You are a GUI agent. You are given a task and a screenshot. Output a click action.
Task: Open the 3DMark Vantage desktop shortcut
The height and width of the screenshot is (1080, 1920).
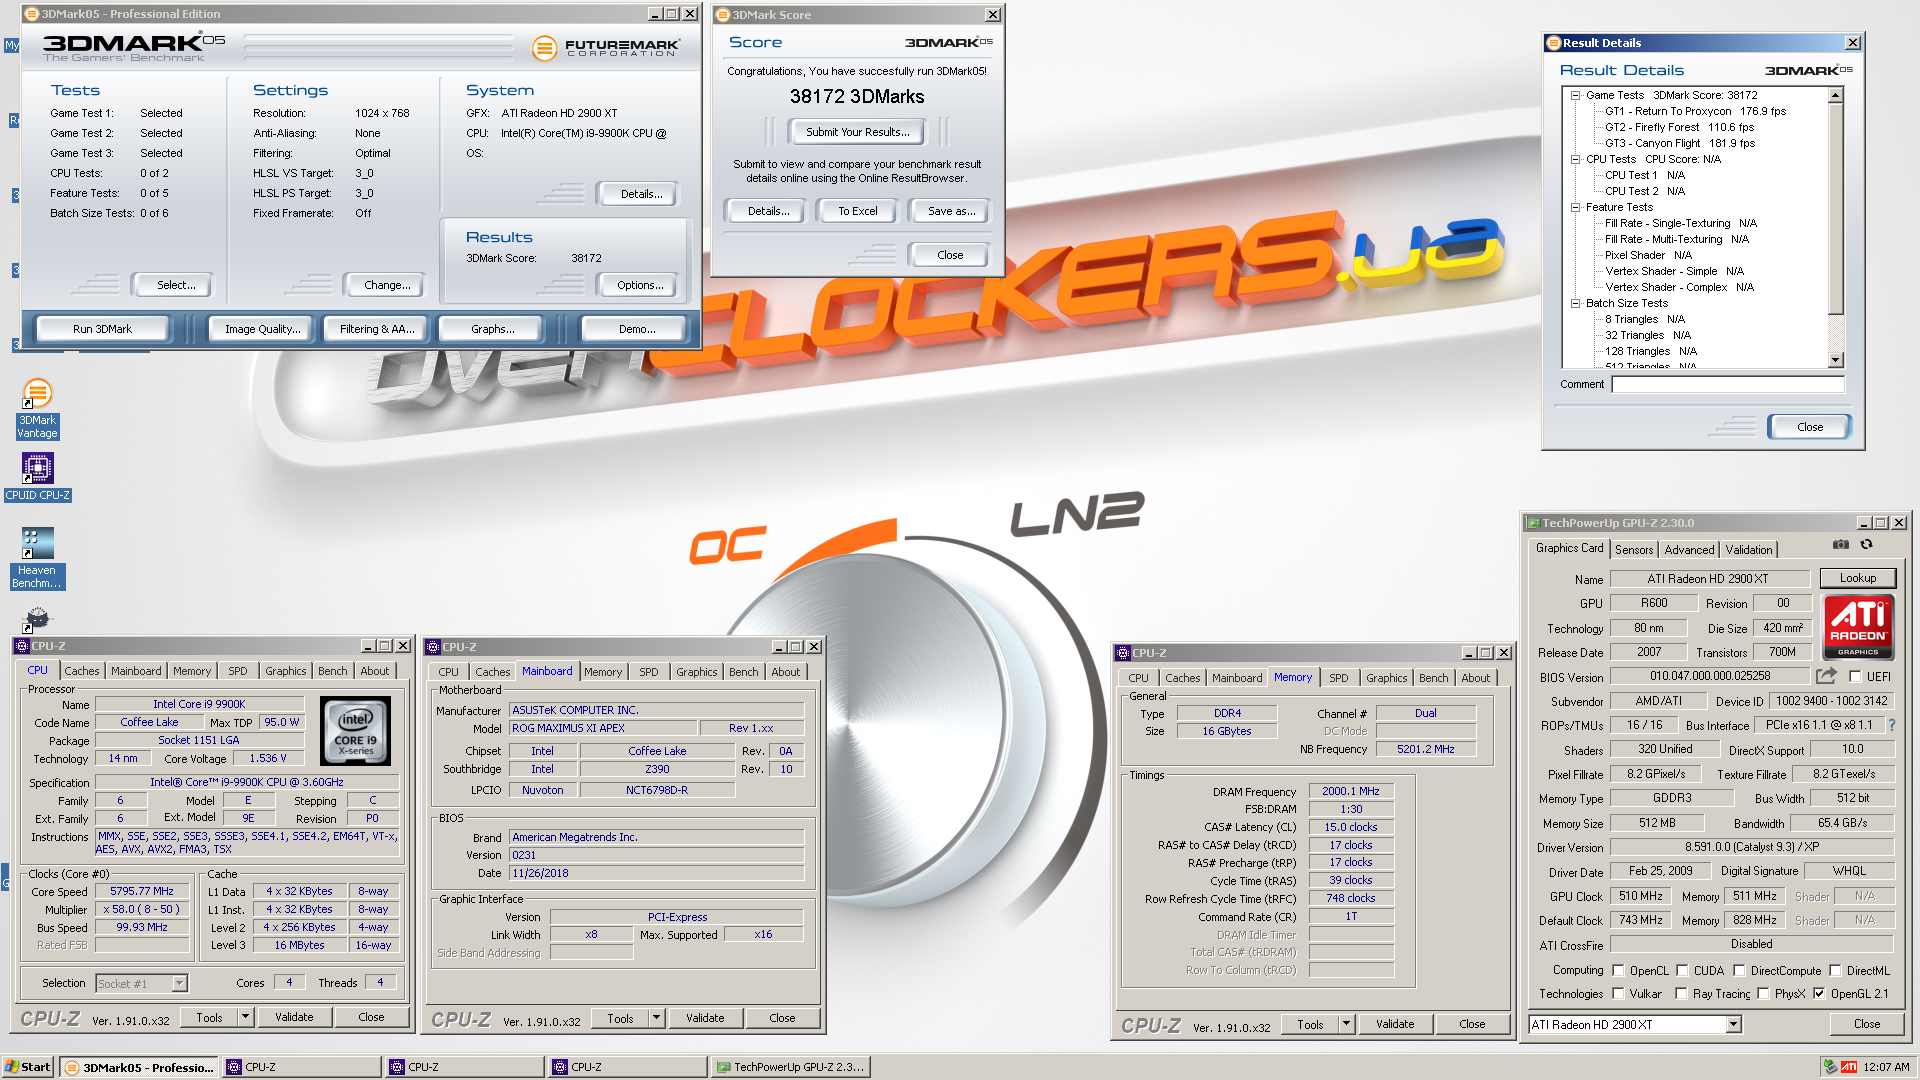click(37, 409)
